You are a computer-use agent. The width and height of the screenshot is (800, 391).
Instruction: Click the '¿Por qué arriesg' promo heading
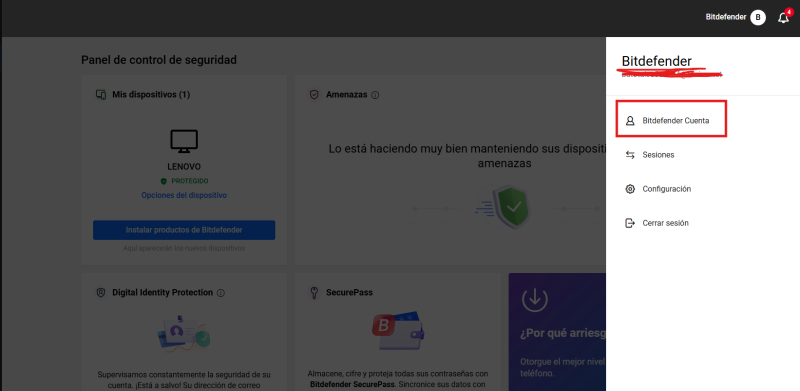pyautogui.click(x=563, y=334)
